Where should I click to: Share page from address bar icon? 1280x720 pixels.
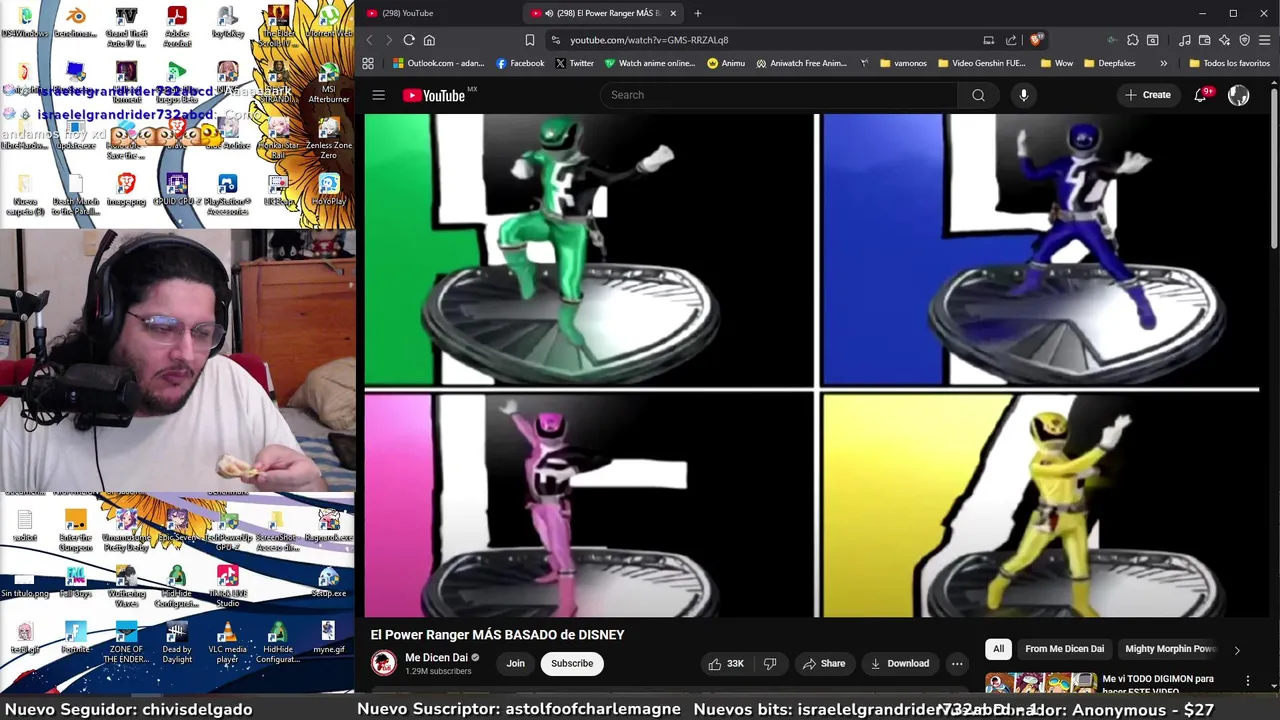tap(1011, 40)
